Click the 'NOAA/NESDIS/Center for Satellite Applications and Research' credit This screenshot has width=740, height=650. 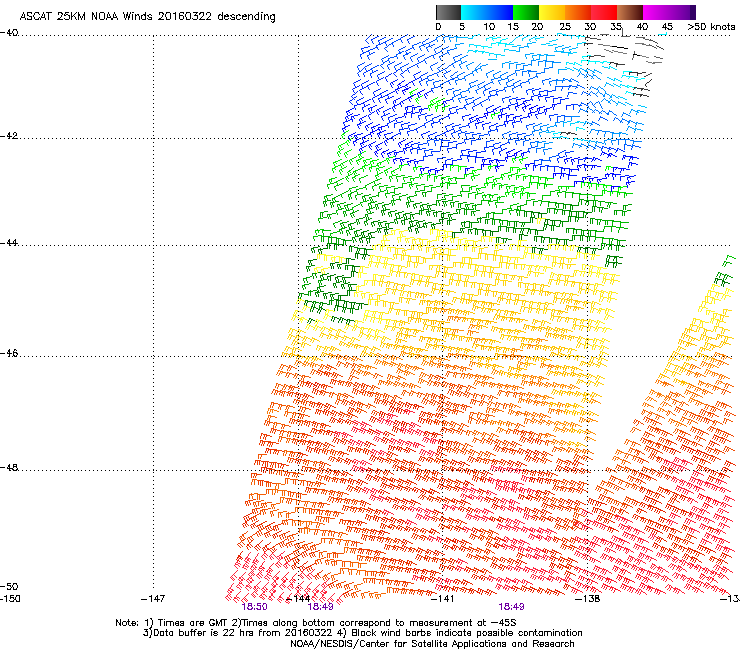pyautogui.click(x=432, y=644)
